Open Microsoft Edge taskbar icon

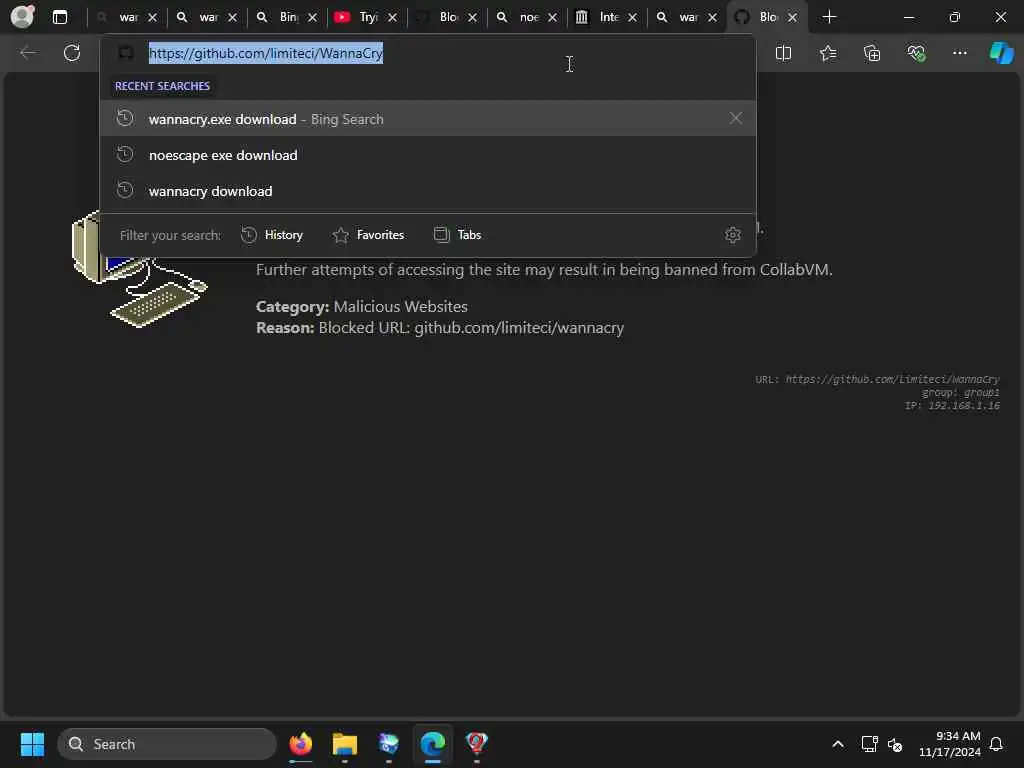(x=432, y=744)
